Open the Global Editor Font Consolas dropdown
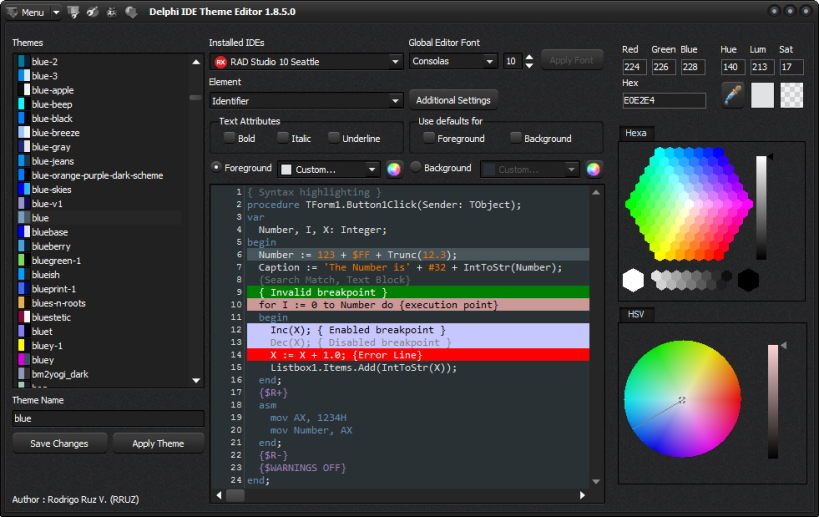The image size is (819, 517). click(x=453, y=62)
